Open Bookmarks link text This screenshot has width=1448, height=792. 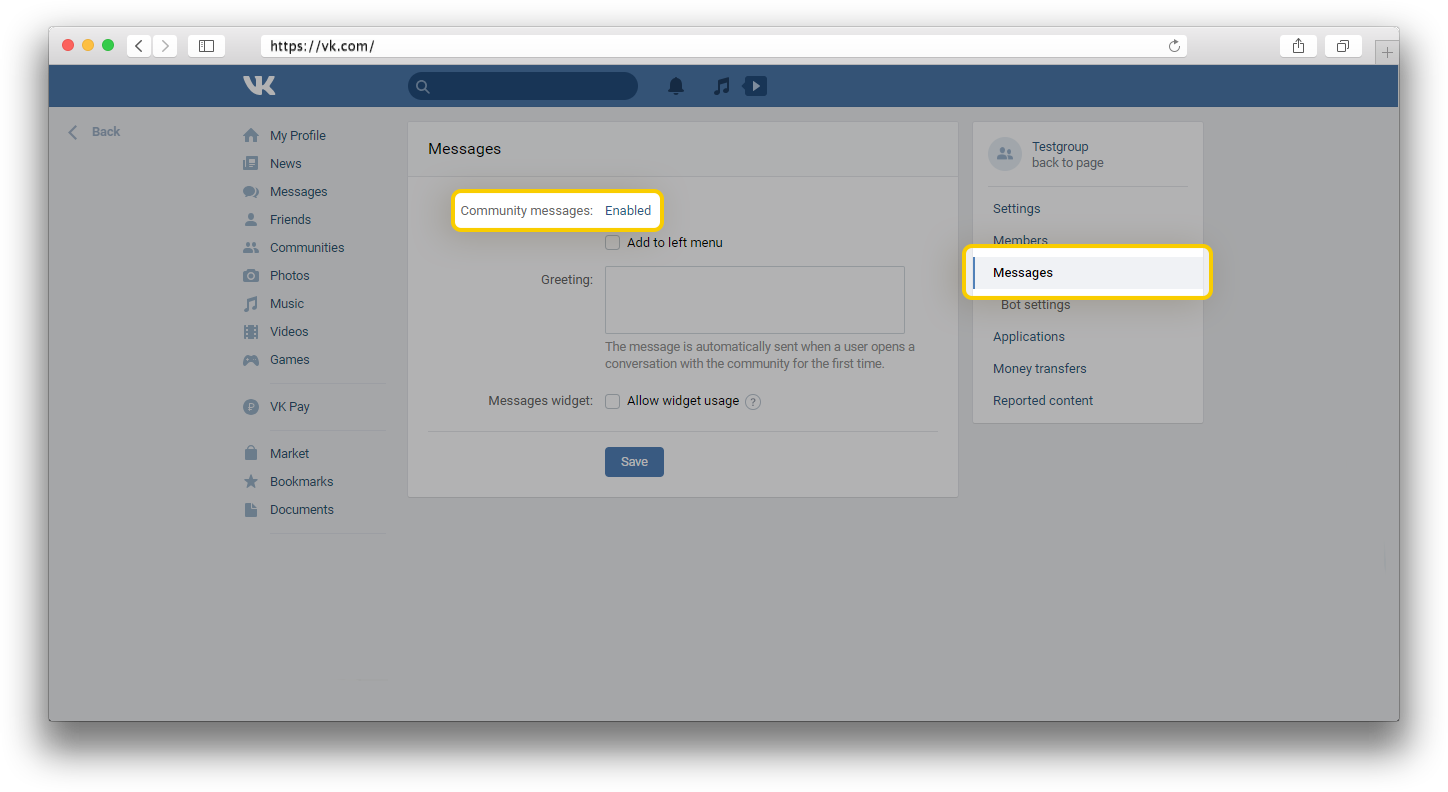302,481
